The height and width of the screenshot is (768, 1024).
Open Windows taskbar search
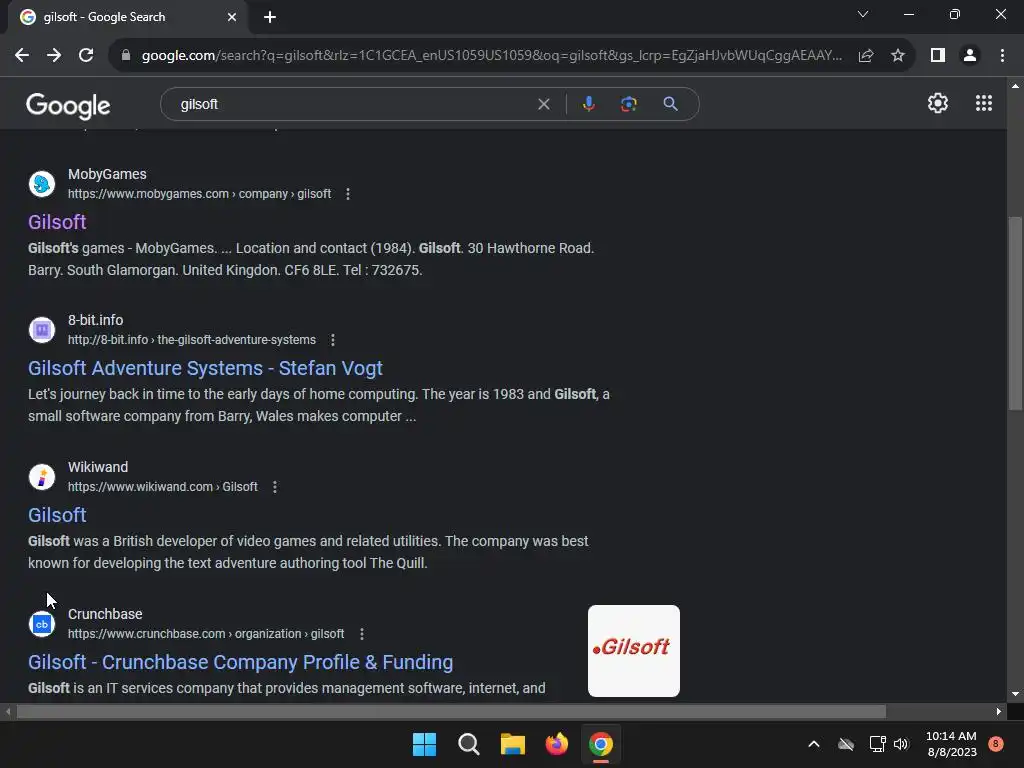[x=469, y=744]
